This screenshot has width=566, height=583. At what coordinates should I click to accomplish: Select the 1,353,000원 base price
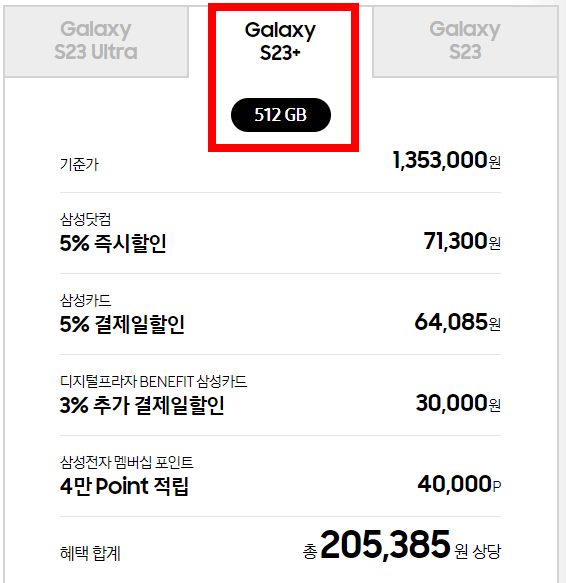point(447,160)
